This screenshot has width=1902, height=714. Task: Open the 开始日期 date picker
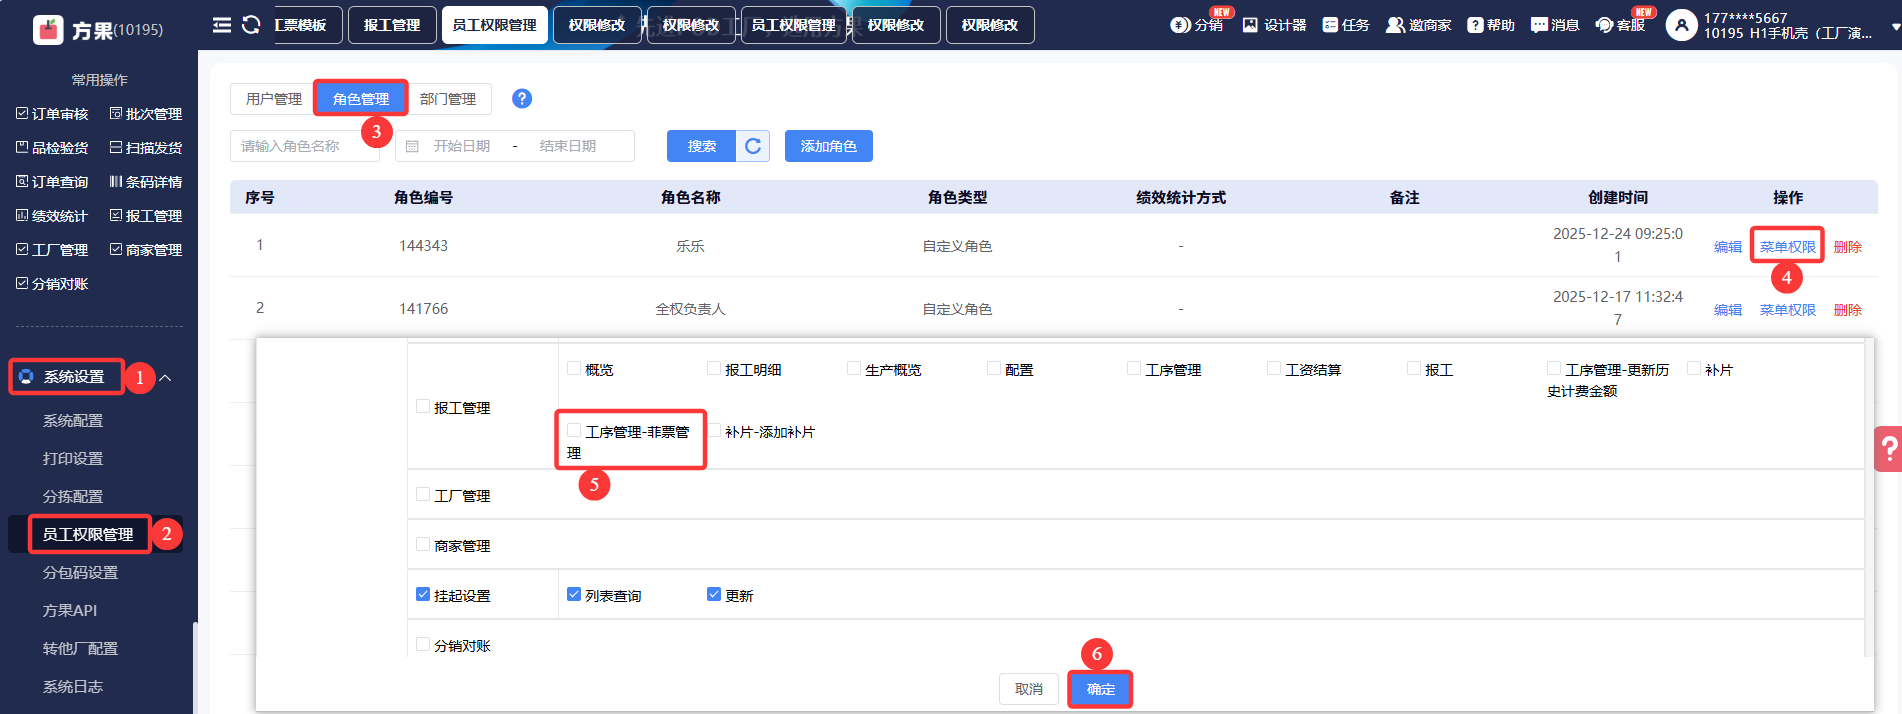coord(462,146)
